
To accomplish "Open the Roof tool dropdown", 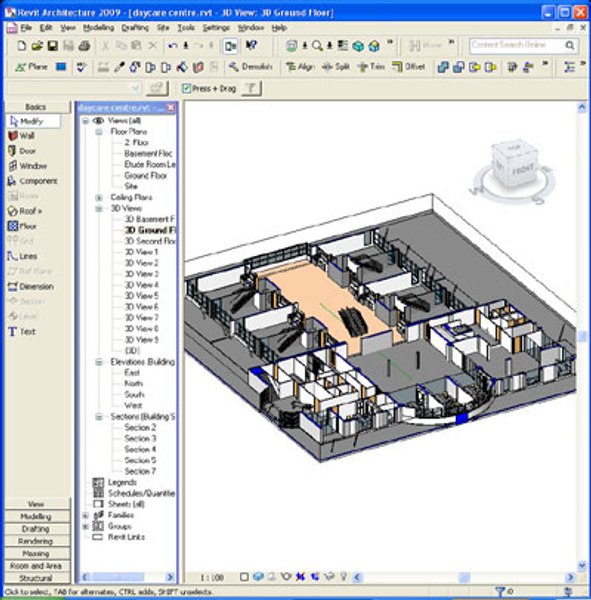I will 25,211.
